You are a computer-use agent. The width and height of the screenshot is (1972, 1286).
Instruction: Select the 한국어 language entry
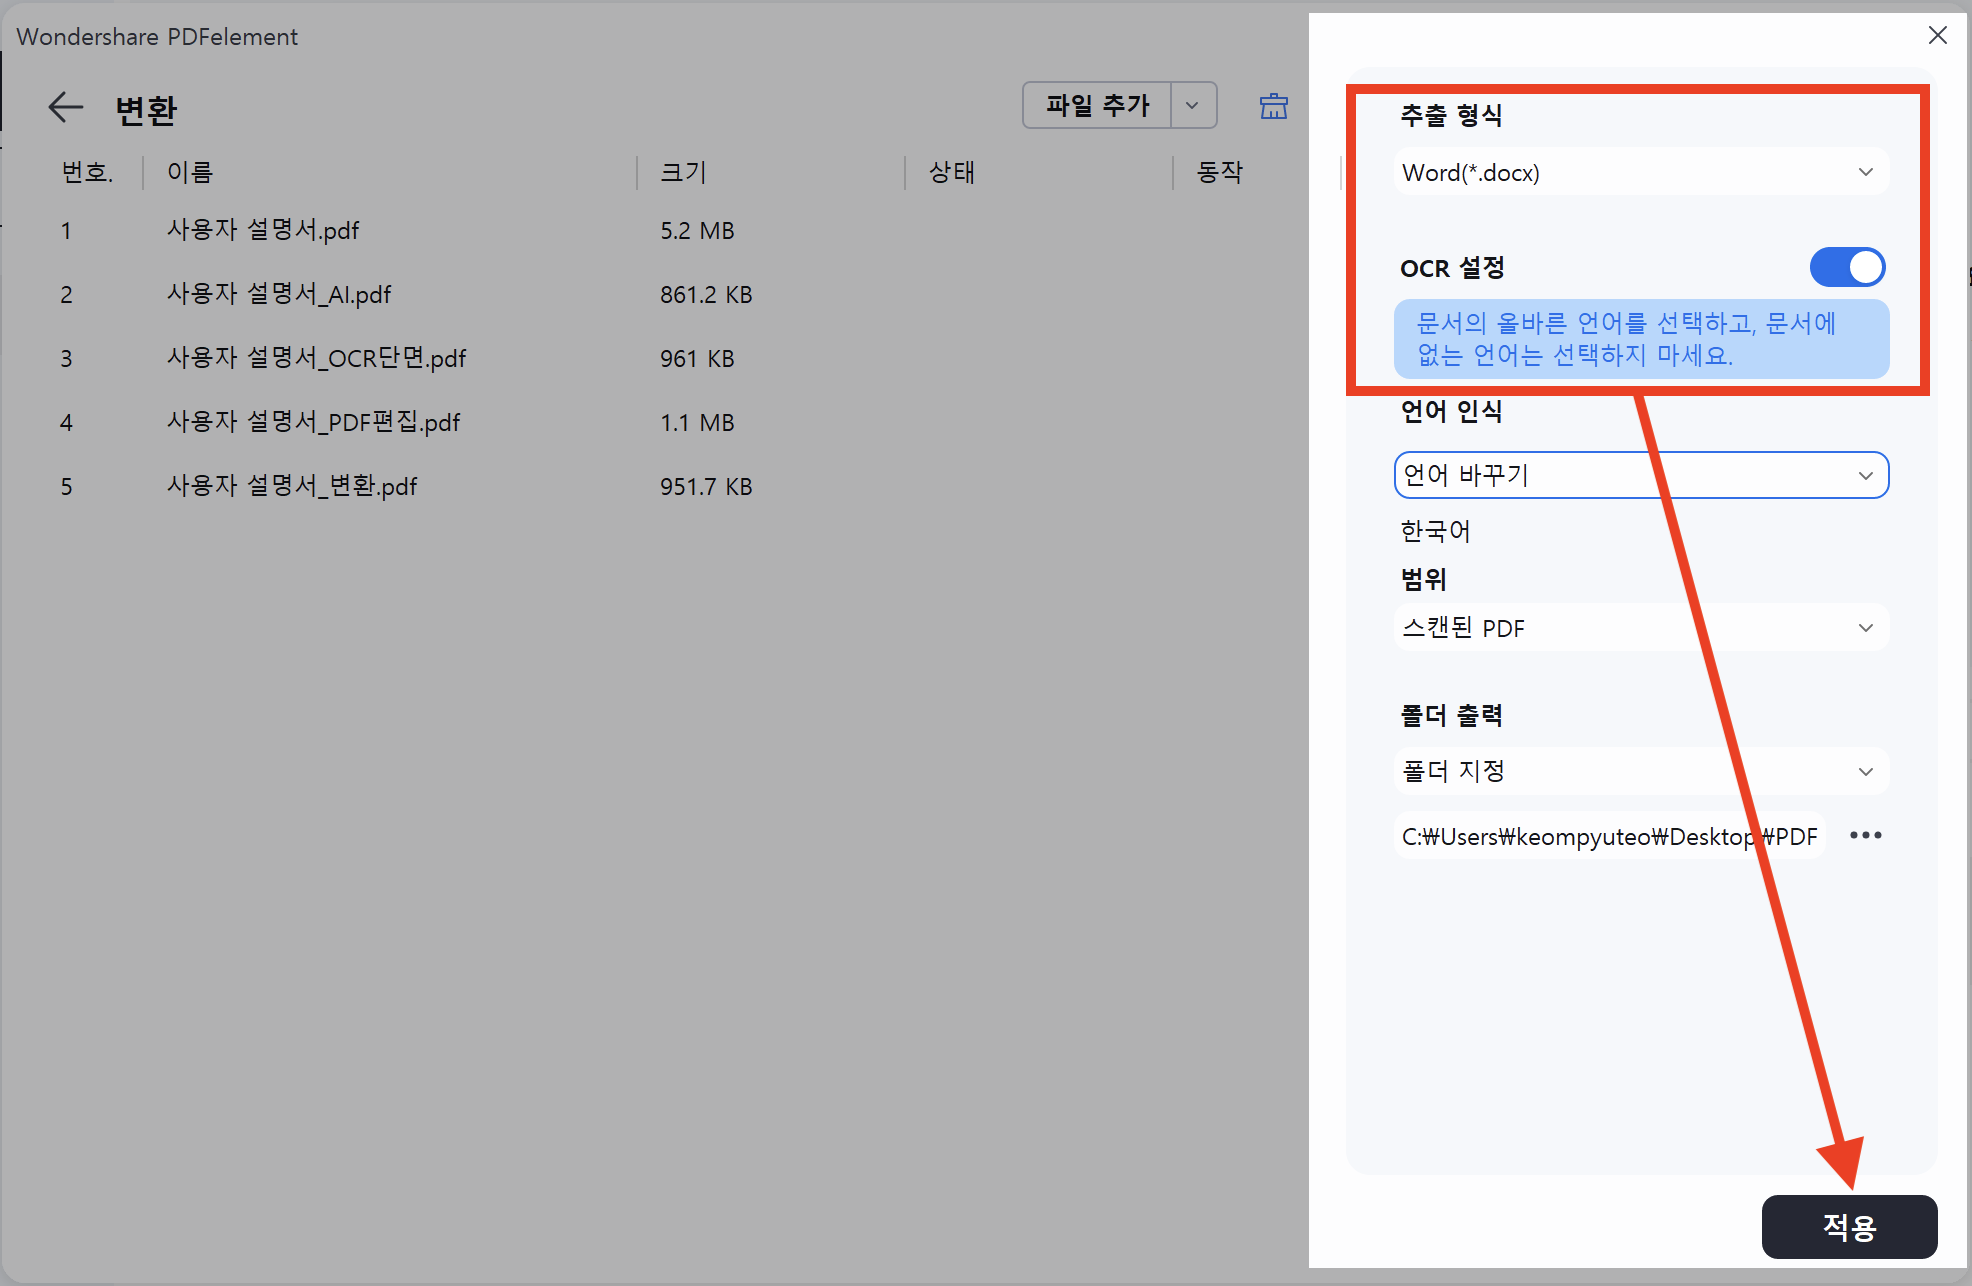[1435, 530]
